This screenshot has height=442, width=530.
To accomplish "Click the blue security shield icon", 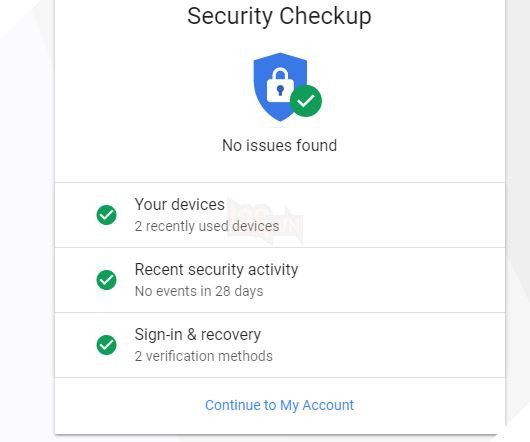I will (280, 87).
